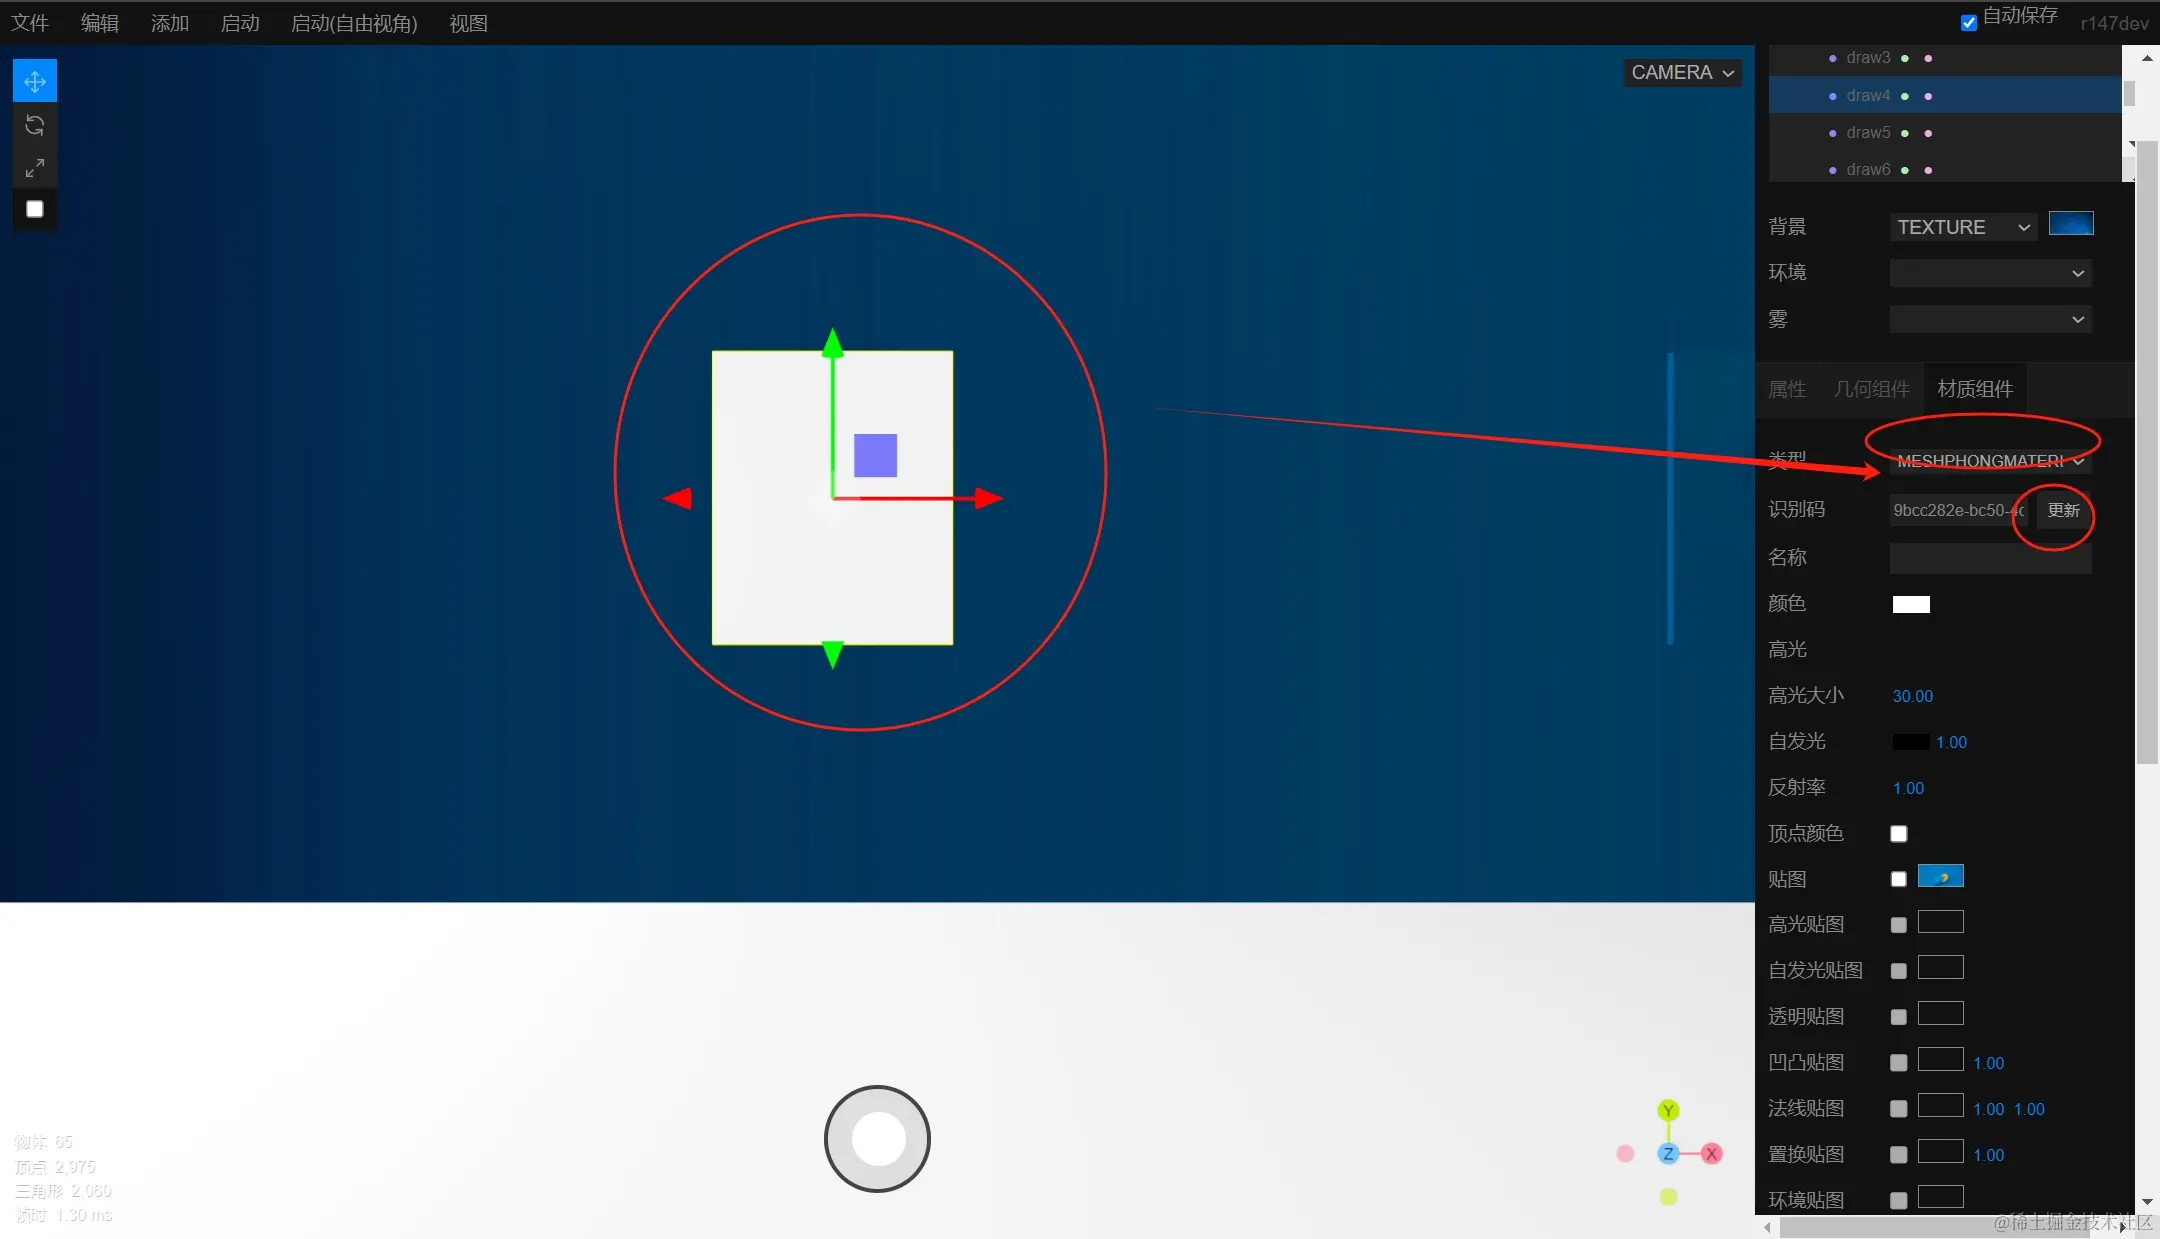The image size is (2160, 1239).
Task: Enable the 贴图 map checkbox
Action: click(x=1898, y=879)
